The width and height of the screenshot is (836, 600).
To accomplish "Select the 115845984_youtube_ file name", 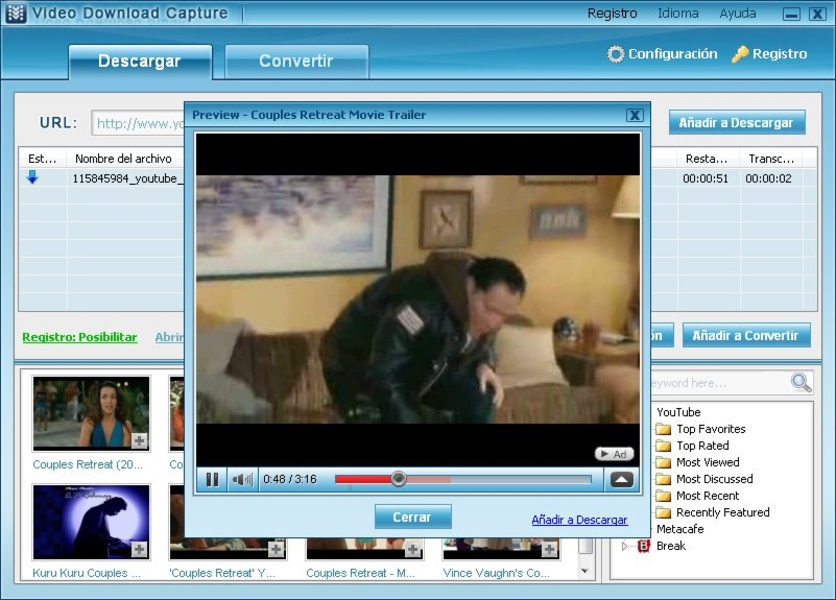I will 128,179.
